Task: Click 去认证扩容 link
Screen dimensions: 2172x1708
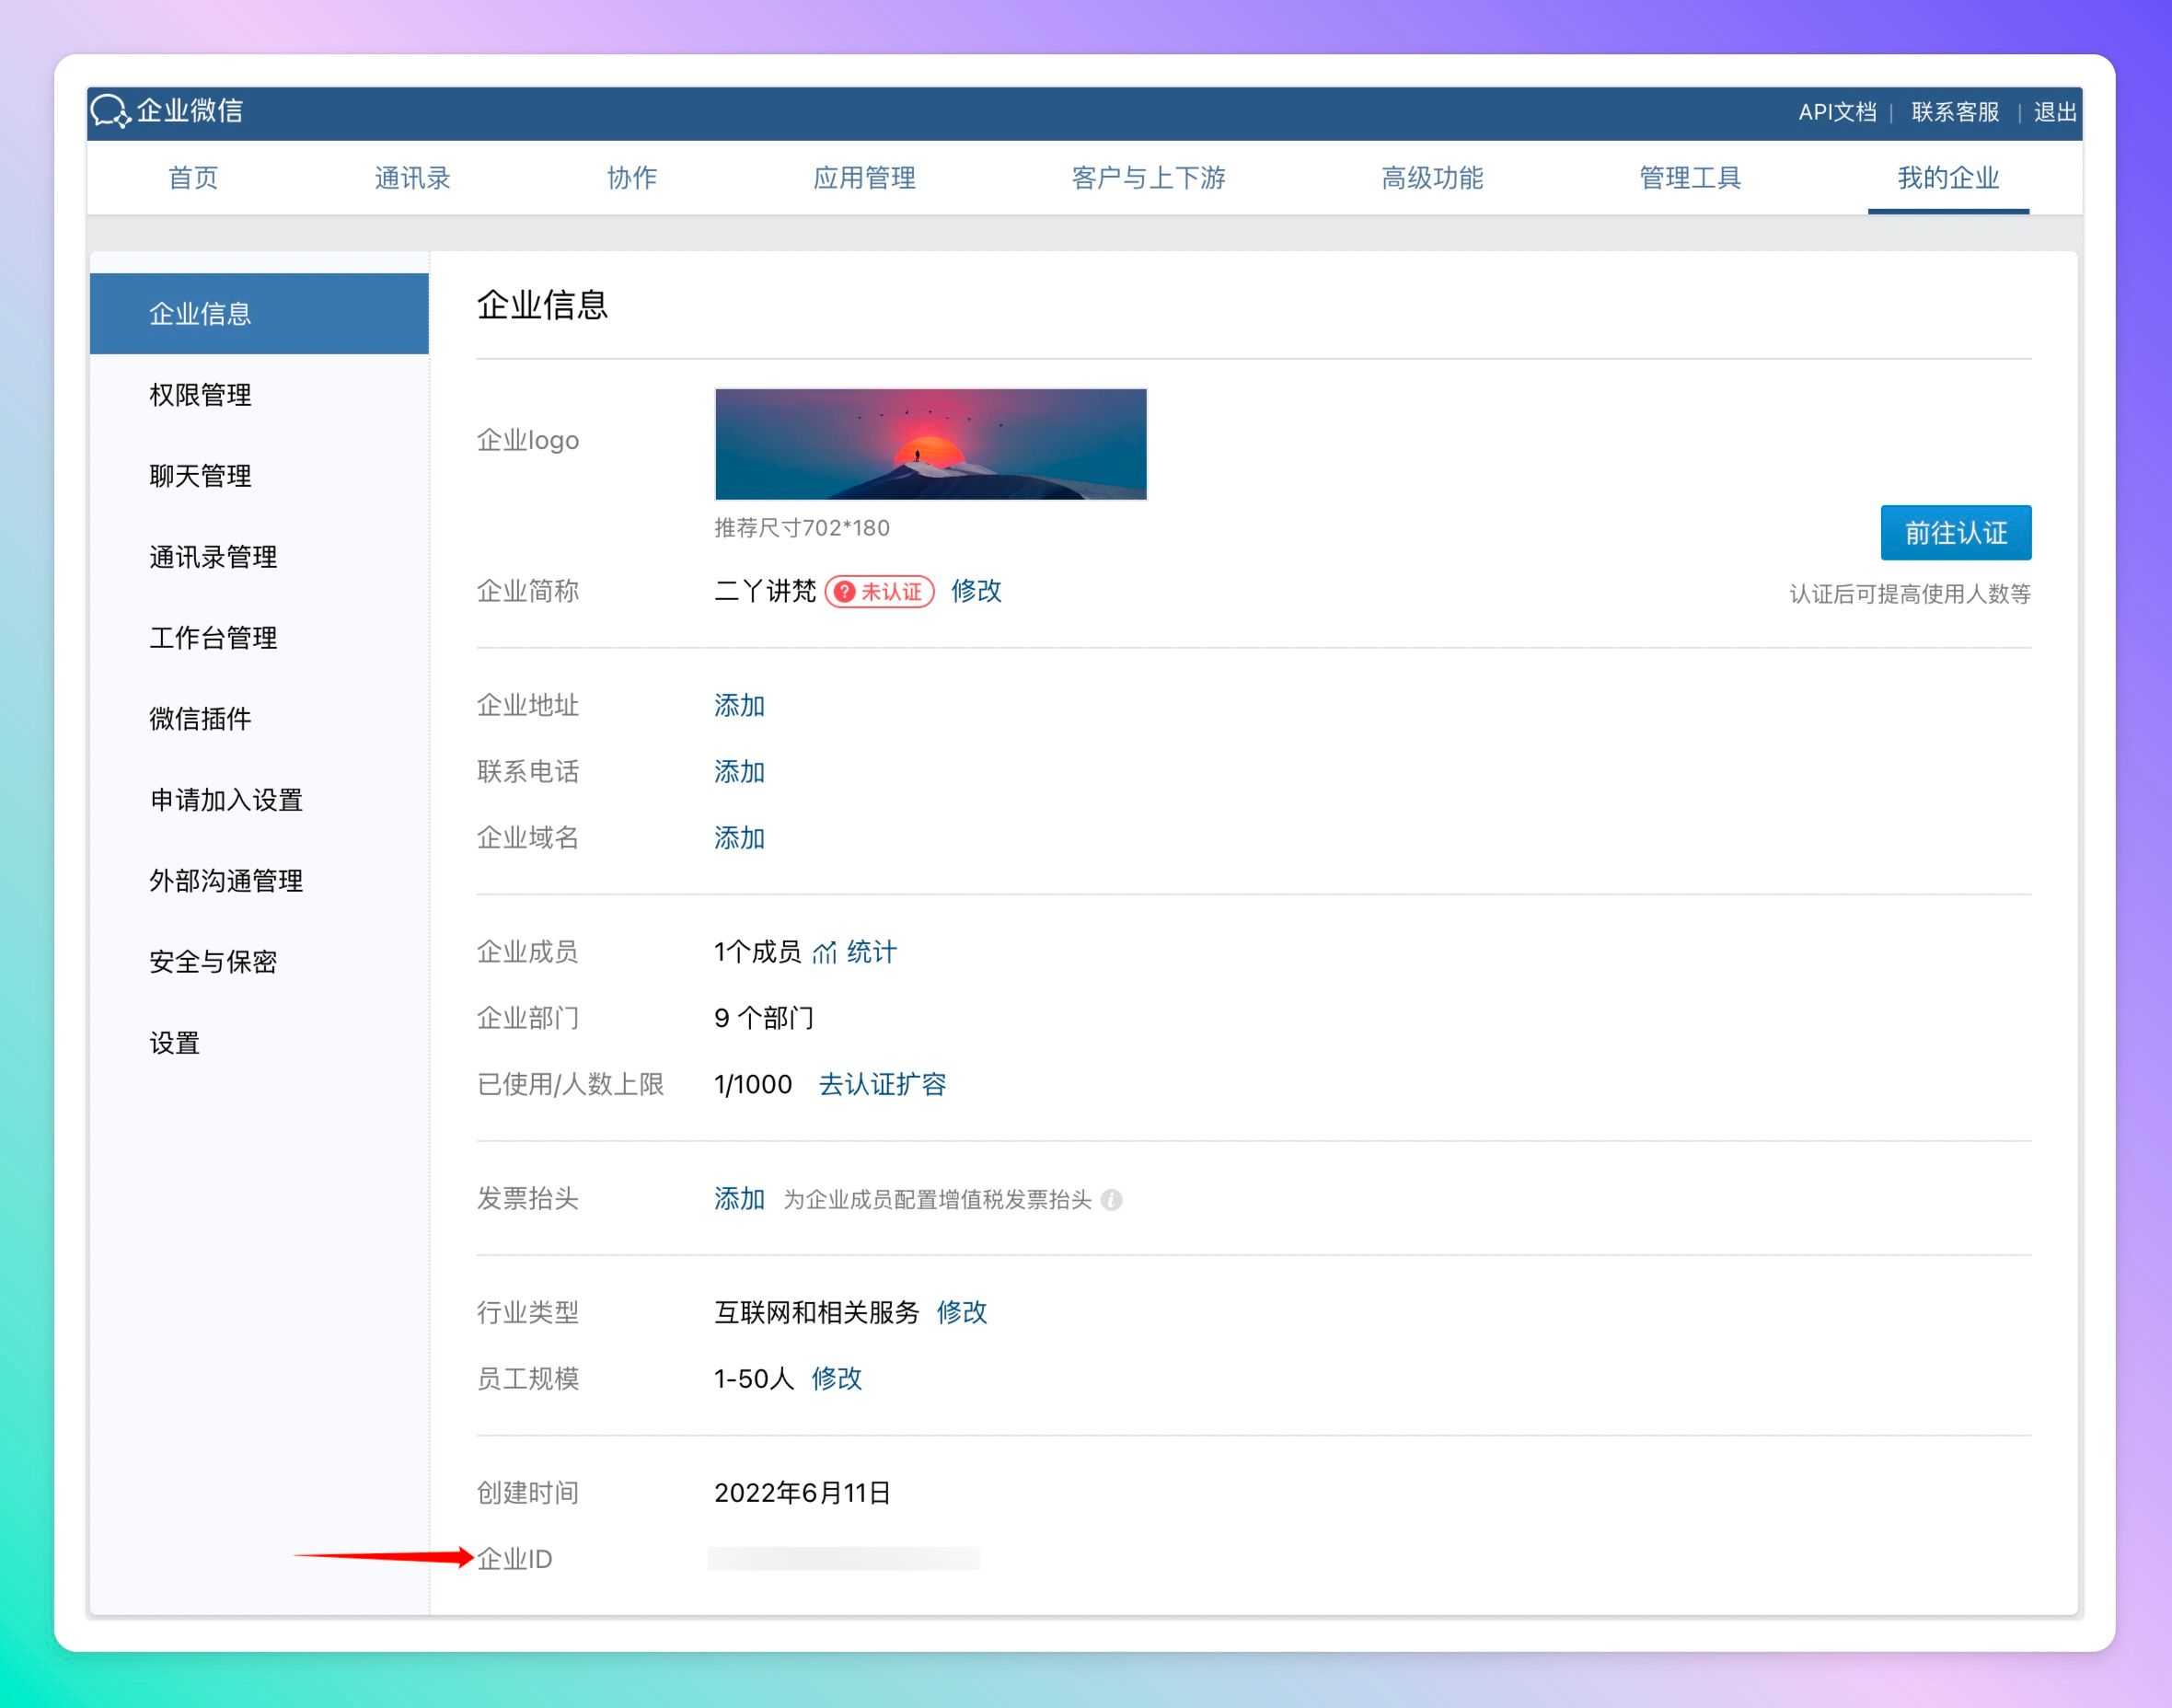Action: click(882, 1085)
